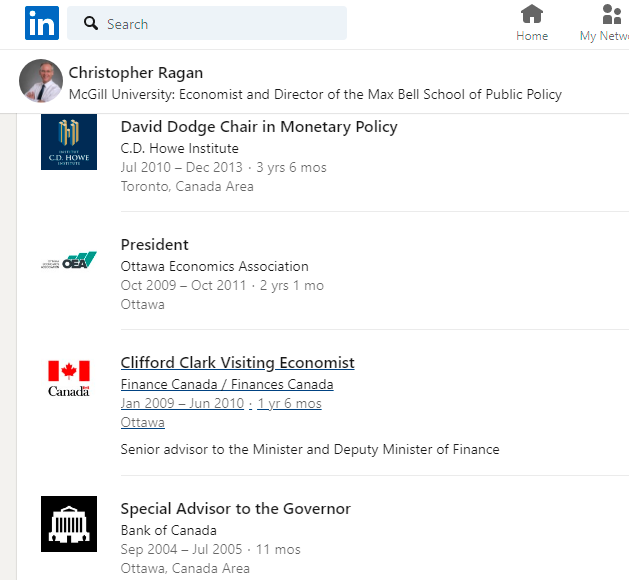Click the Jan 2009 – Jun 2010 date link
Image resolution: width=629 pixels, height=580 pixels.
click(182, 403)
